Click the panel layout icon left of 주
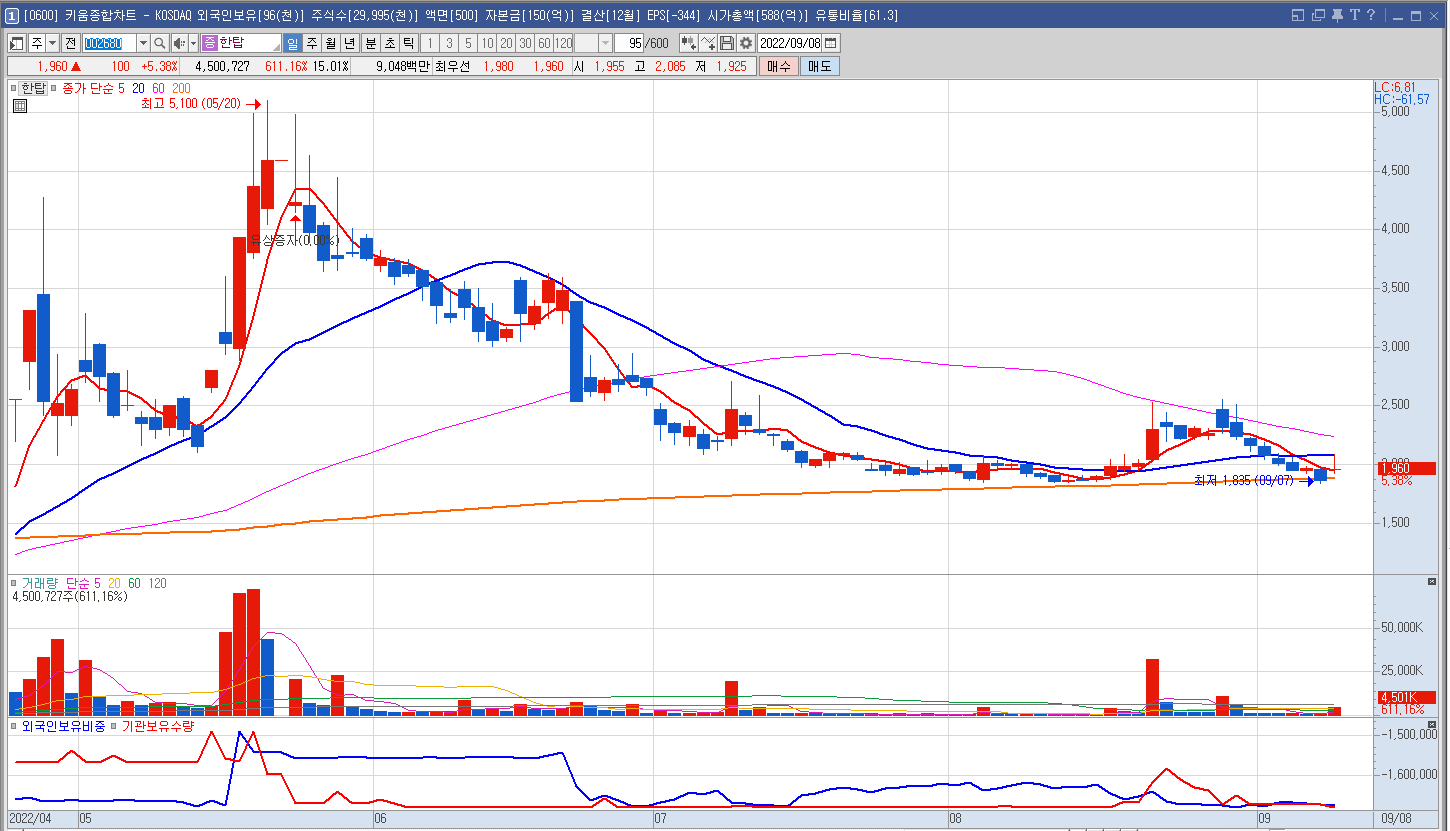 pos(16,43)
